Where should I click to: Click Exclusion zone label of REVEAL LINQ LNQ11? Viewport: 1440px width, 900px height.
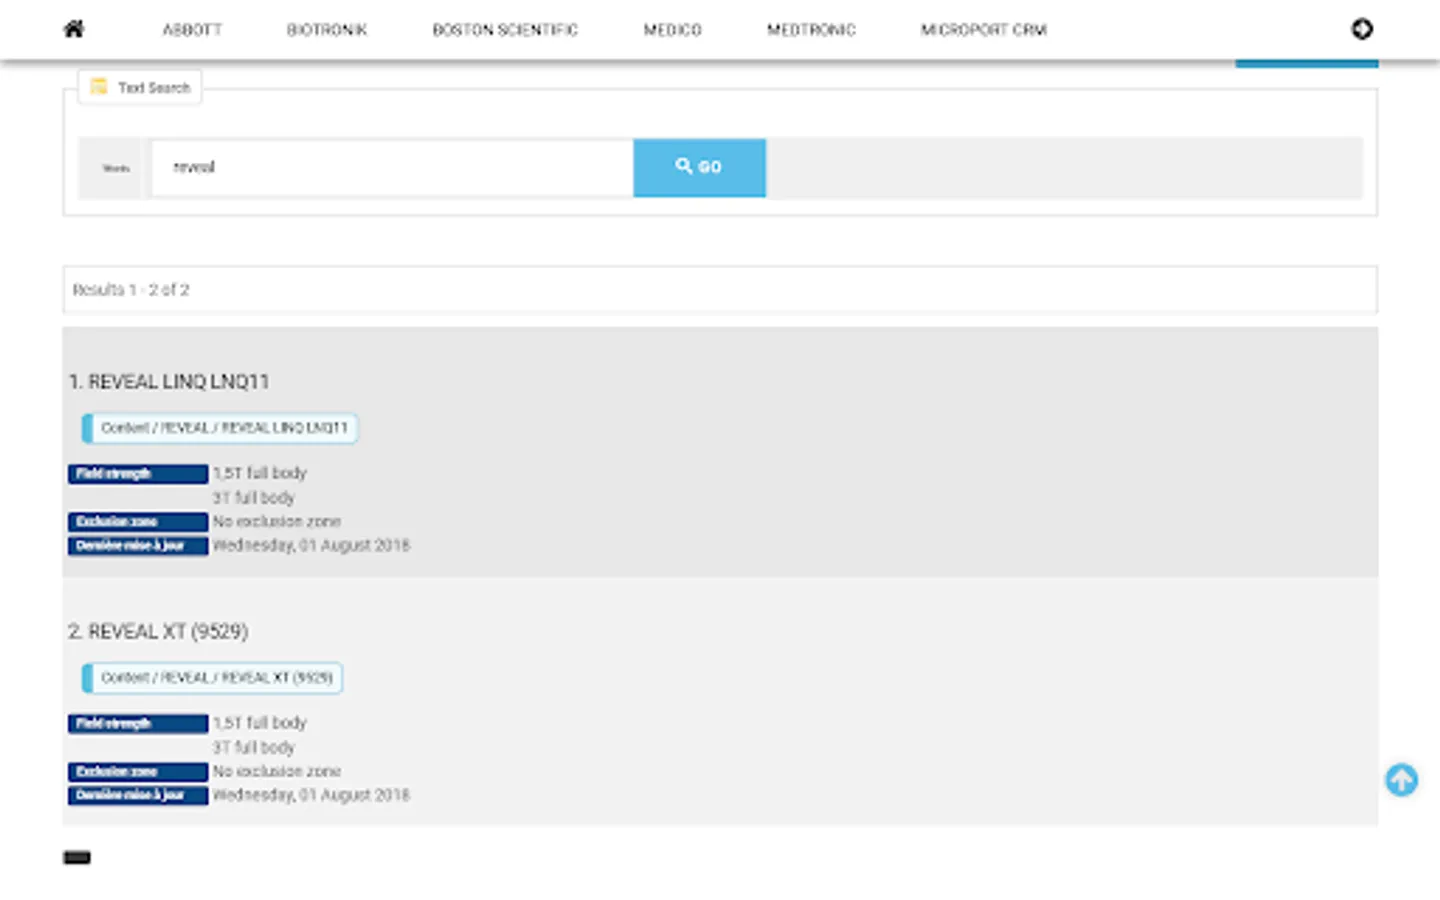pos(138,522)
